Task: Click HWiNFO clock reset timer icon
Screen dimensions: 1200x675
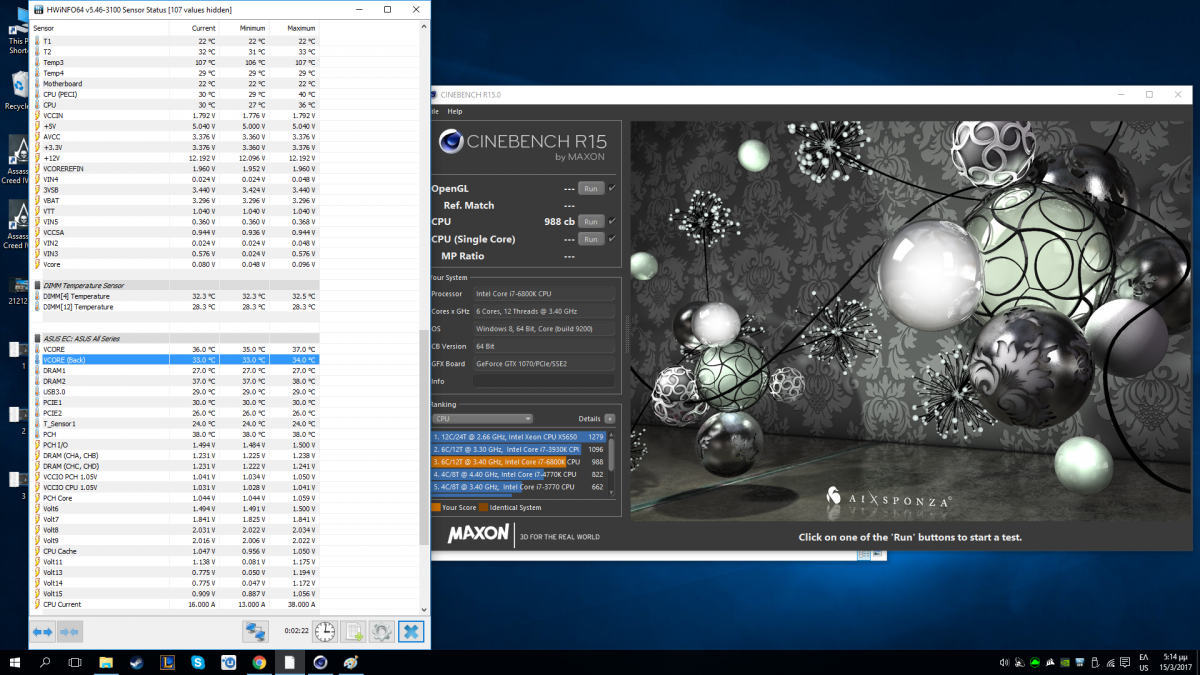Action: pyautogui.click(x=325, y=631)
